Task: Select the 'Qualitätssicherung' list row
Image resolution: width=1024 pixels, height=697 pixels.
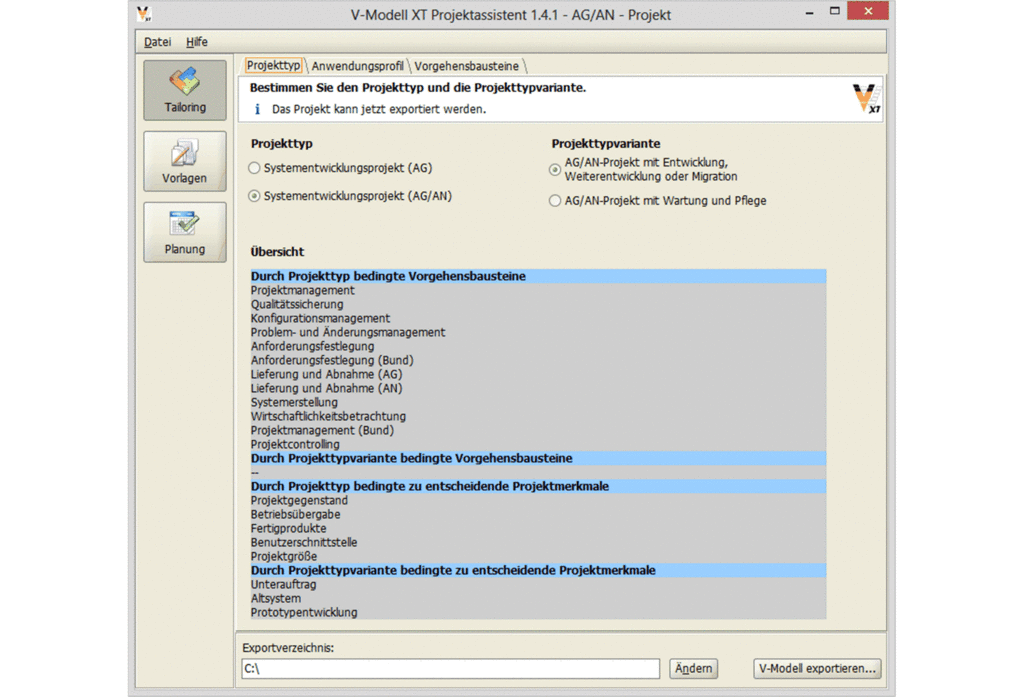Action: pyautogui.click(x=538, y=304)
